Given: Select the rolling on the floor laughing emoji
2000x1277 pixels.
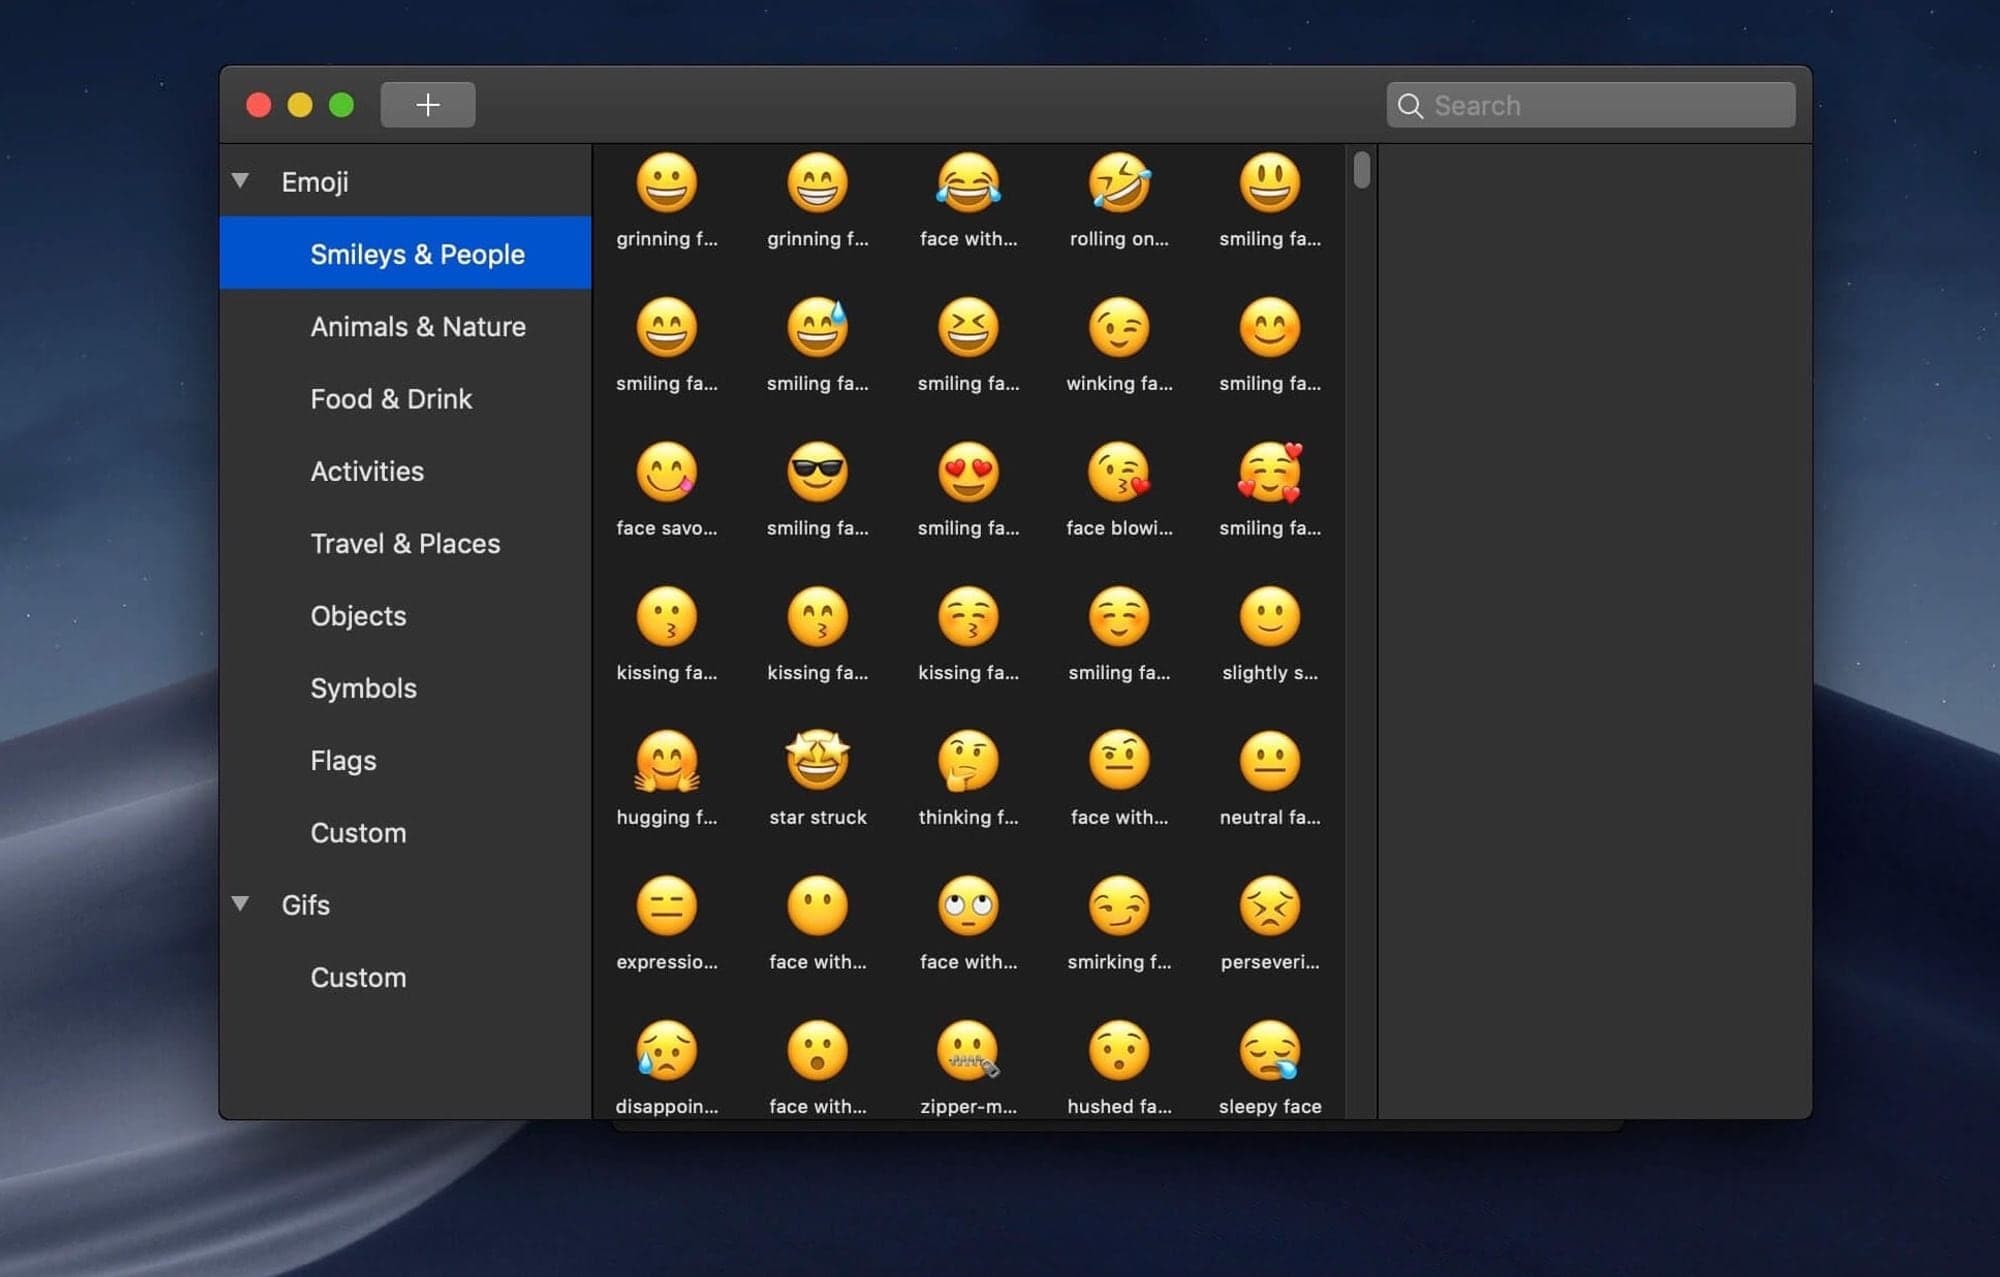Looking at the screenshot, I should click(x=1119, y=183).
